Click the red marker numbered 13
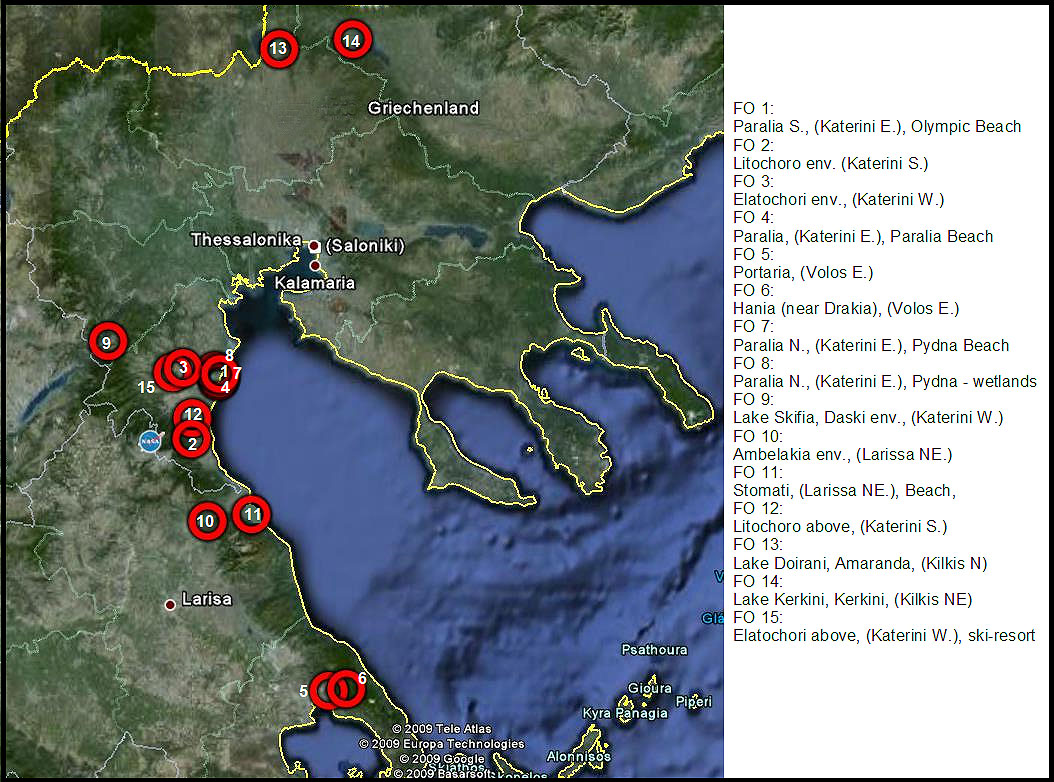The height and width of the screenshot is (782, 1054). [279, 48]
